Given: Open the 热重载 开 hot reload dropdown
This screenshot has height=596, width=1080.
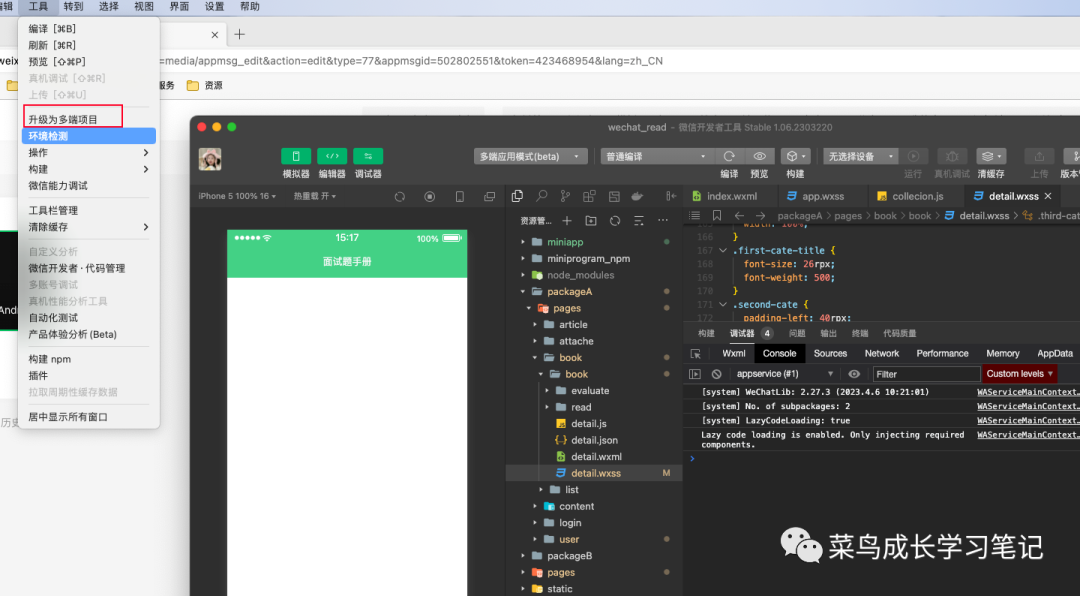Looking at the screenshot, I should coord(315,196).
